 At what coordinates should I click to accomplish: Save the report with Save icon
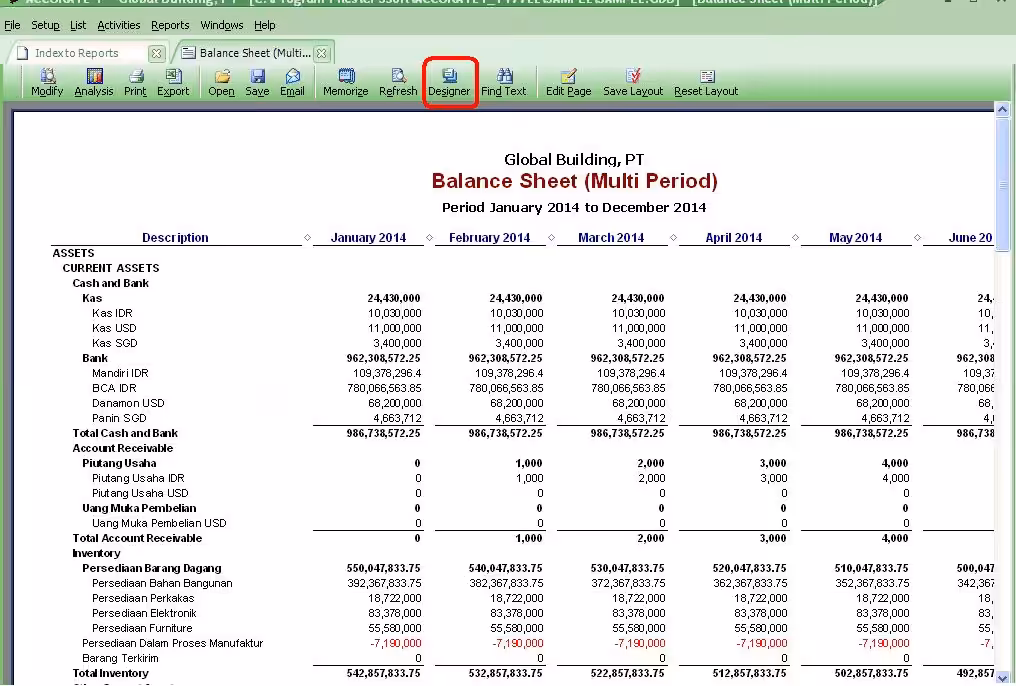click(x=257, y=83)
